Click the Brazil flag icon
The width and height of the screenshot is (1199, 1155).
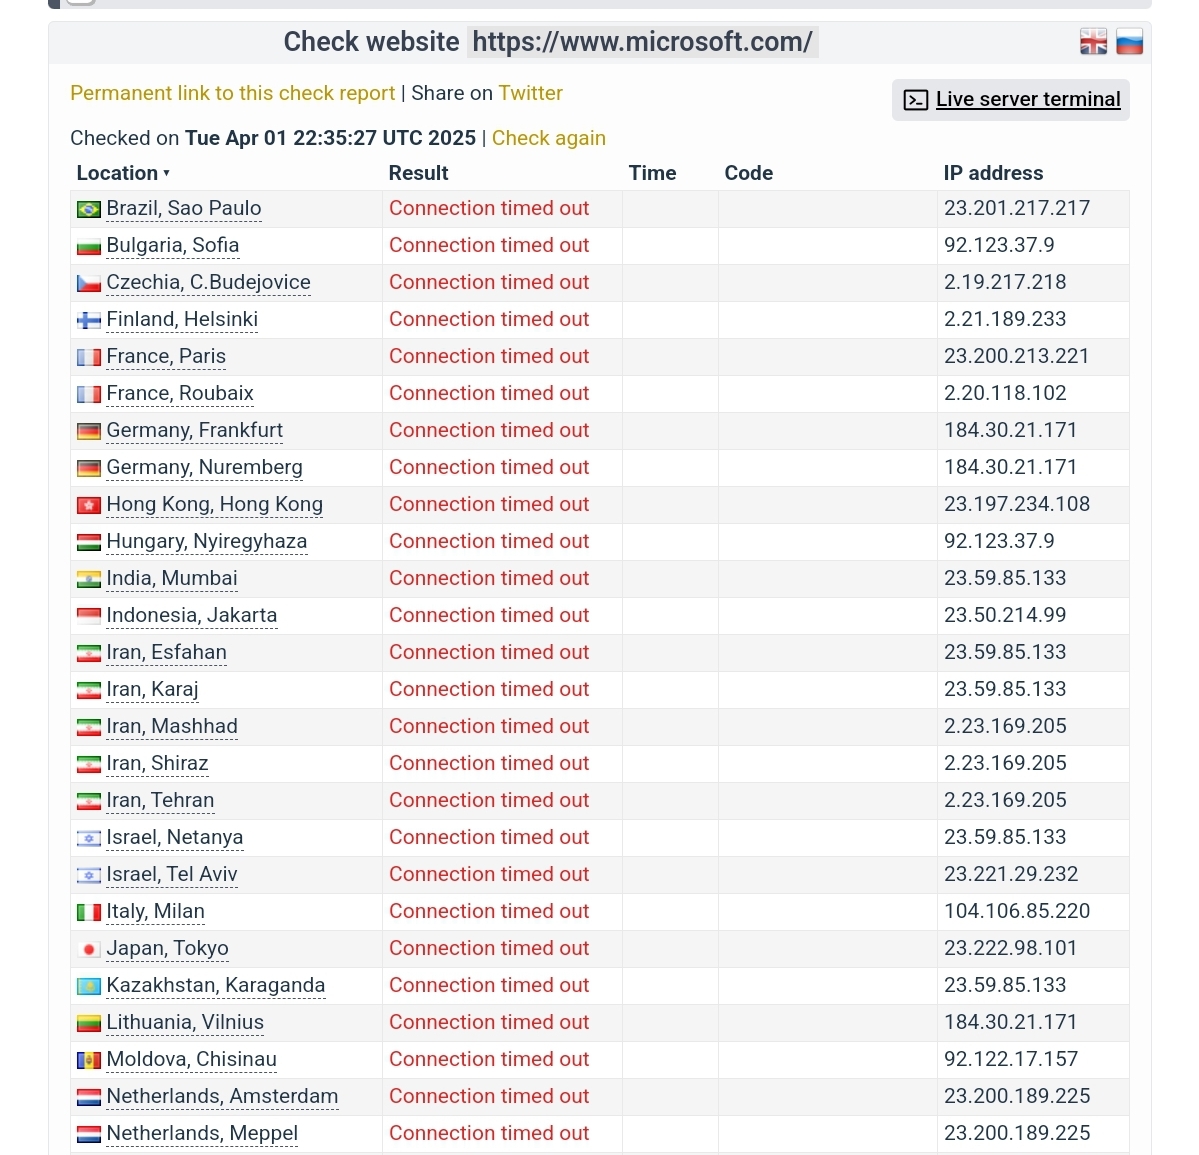point(89,209)
